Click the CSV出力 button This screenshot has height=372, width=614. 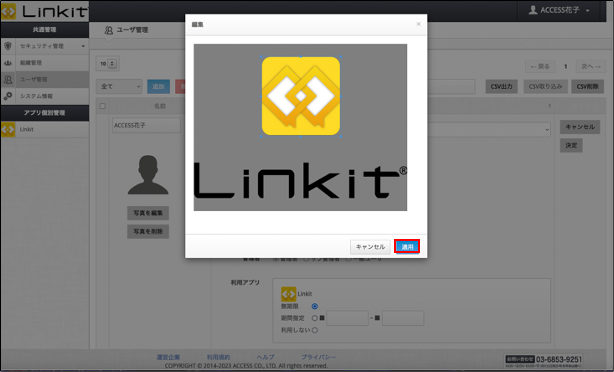(501, 87)
